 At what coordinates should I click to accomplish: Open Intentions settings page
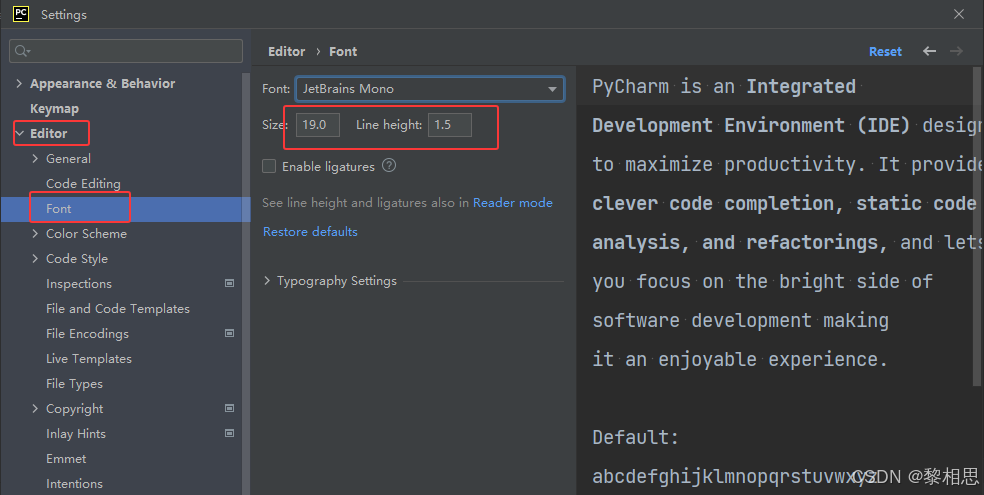[74, 484]
